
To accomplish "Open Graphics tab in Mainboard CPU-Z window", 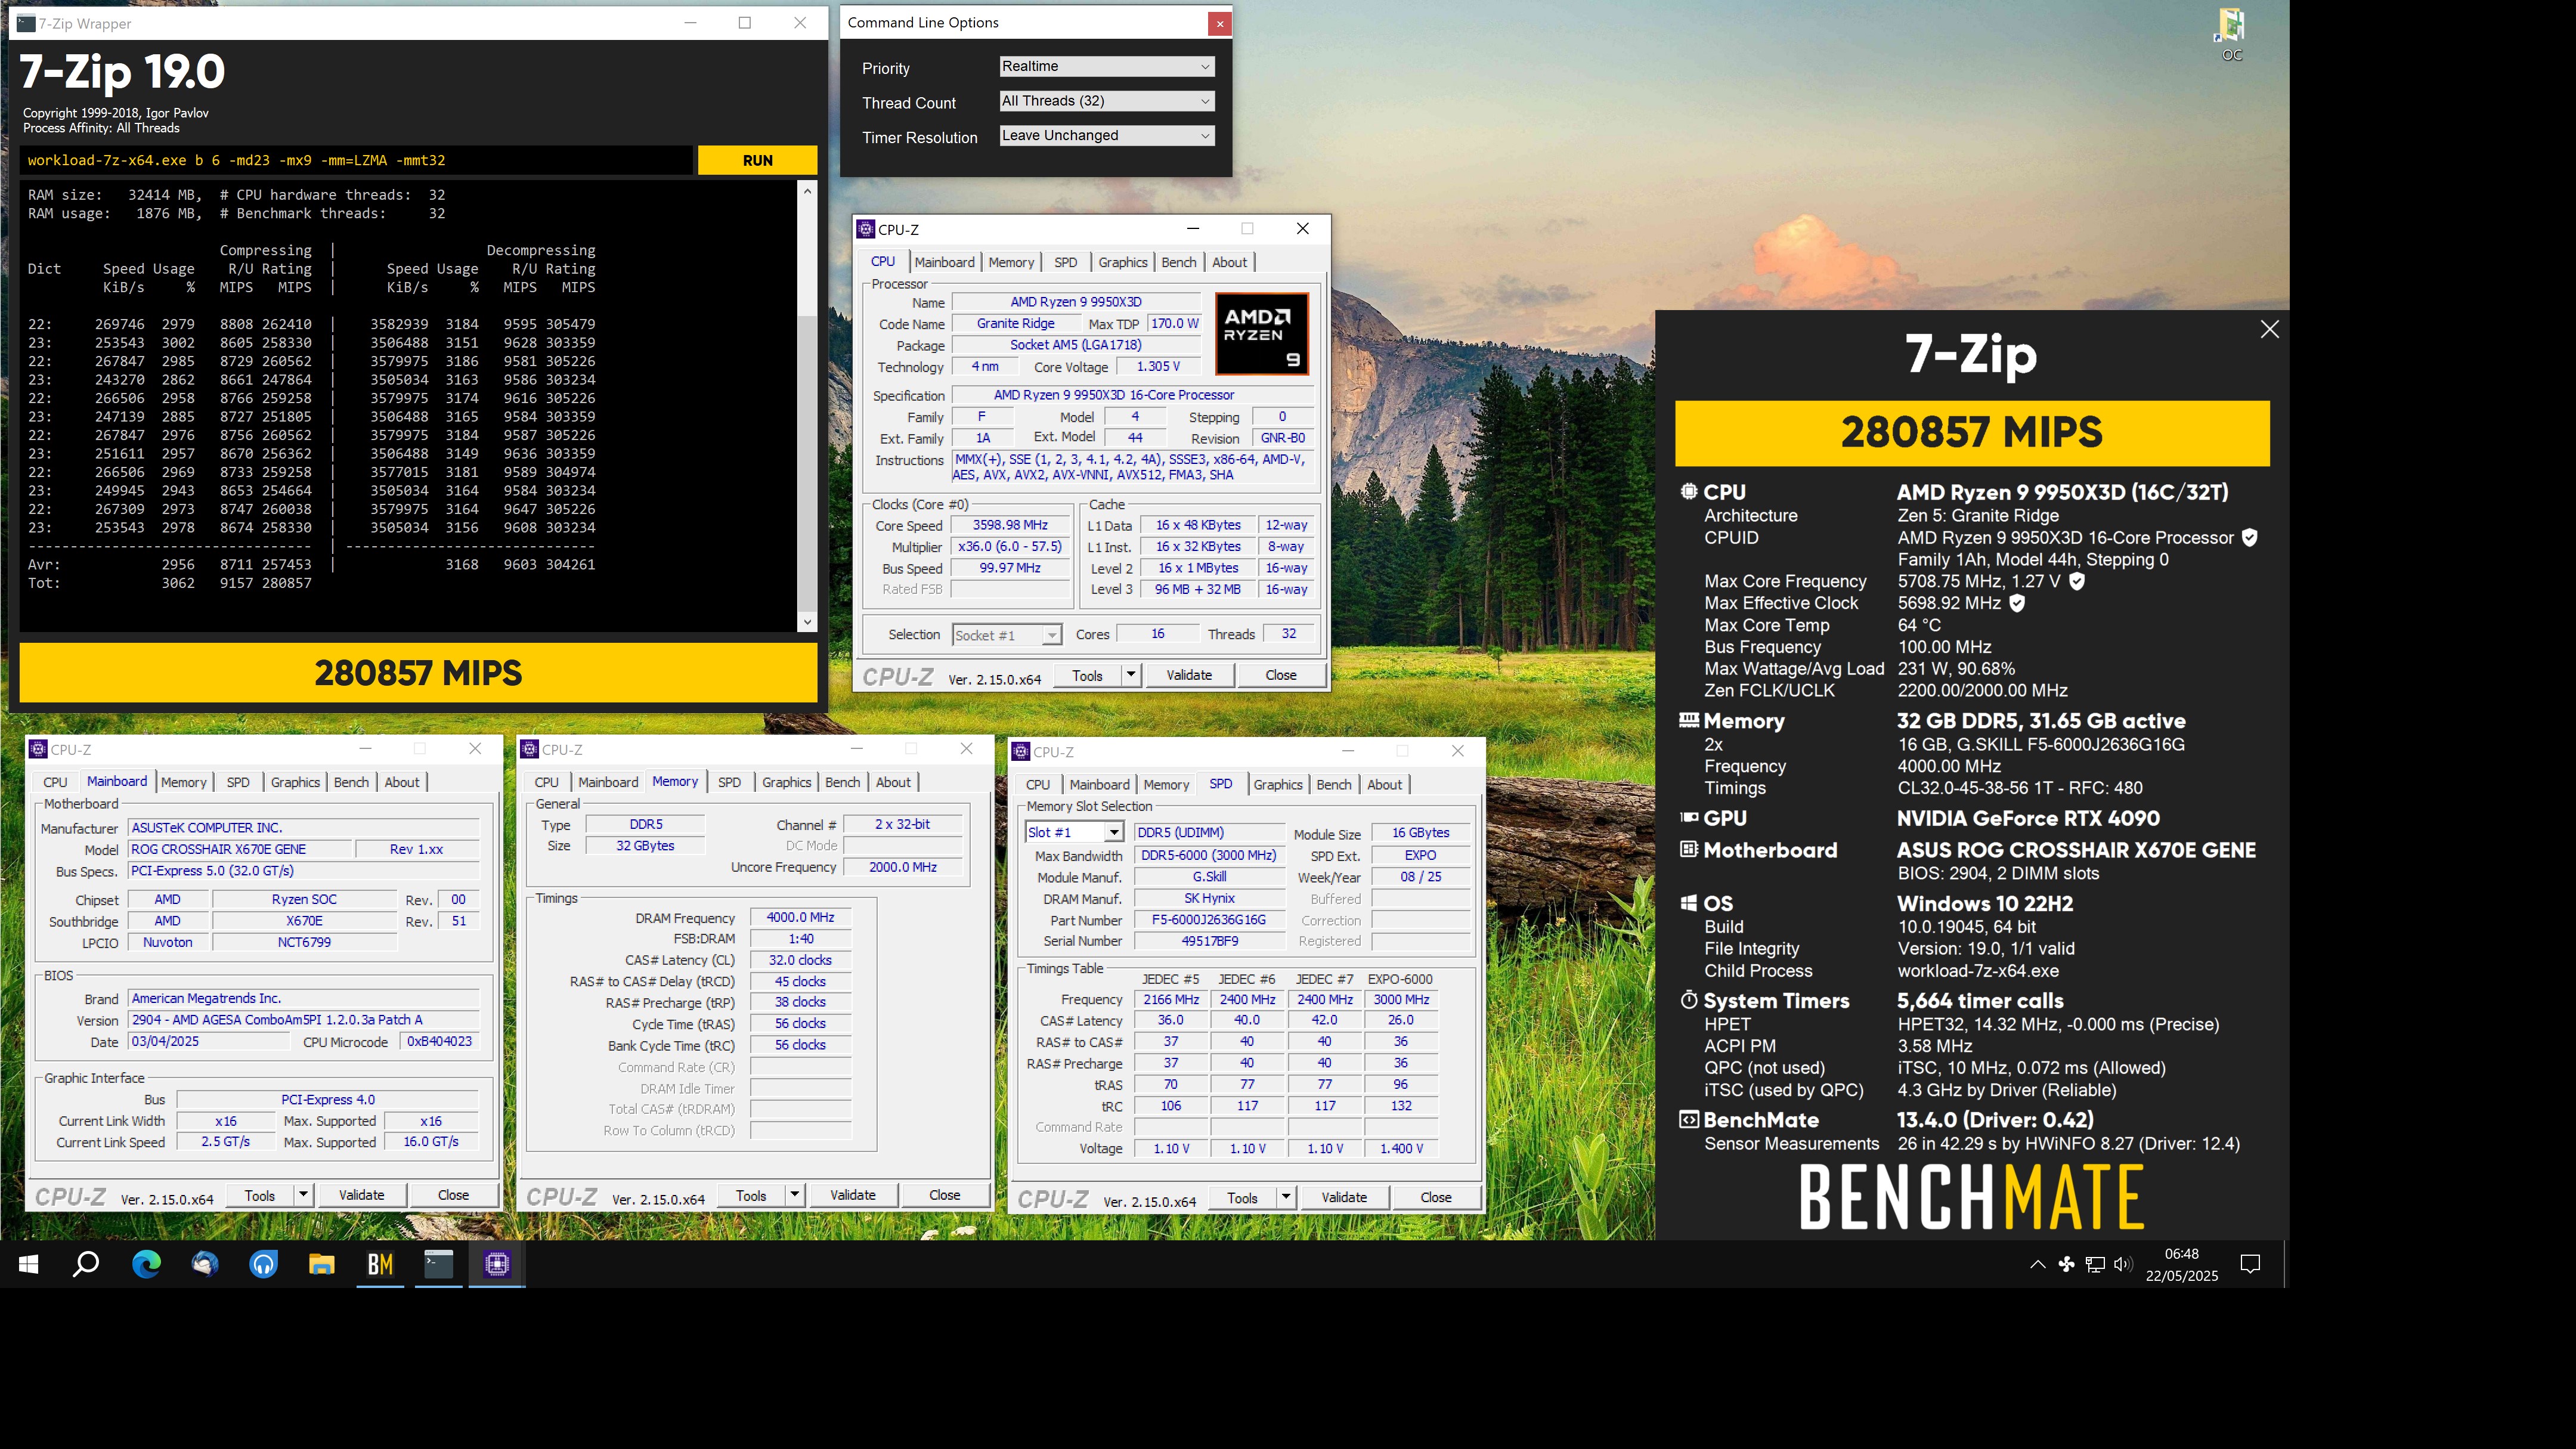I will [295, 782].
